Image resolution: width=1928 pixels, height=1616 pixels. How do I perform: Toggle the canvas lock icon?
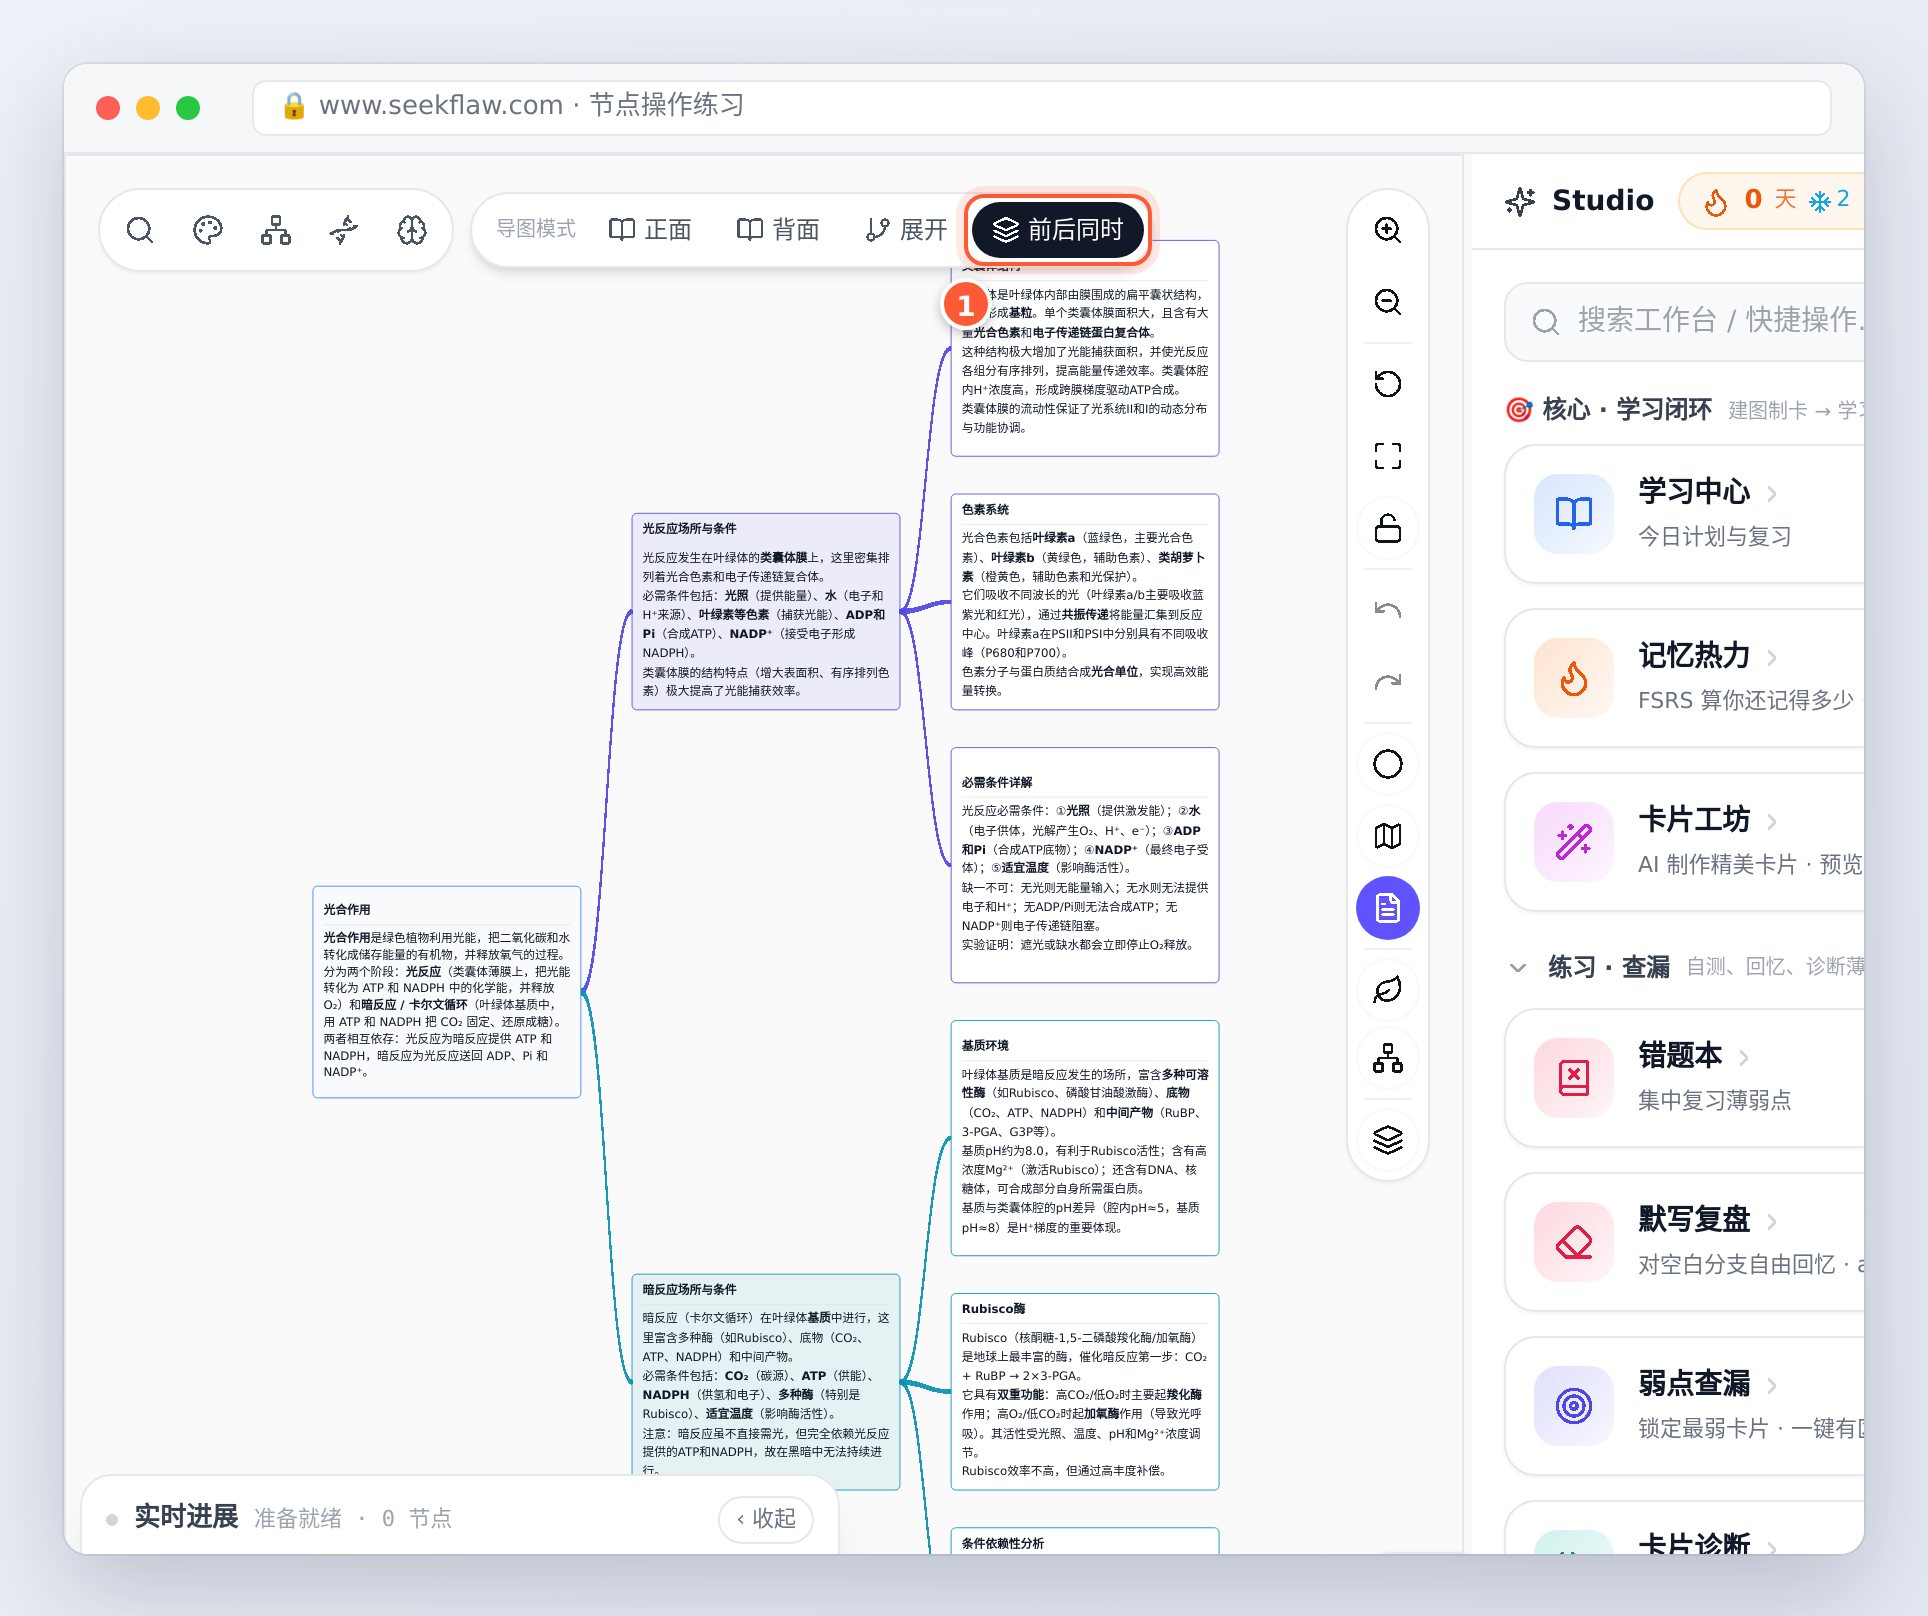[1388, 528]
